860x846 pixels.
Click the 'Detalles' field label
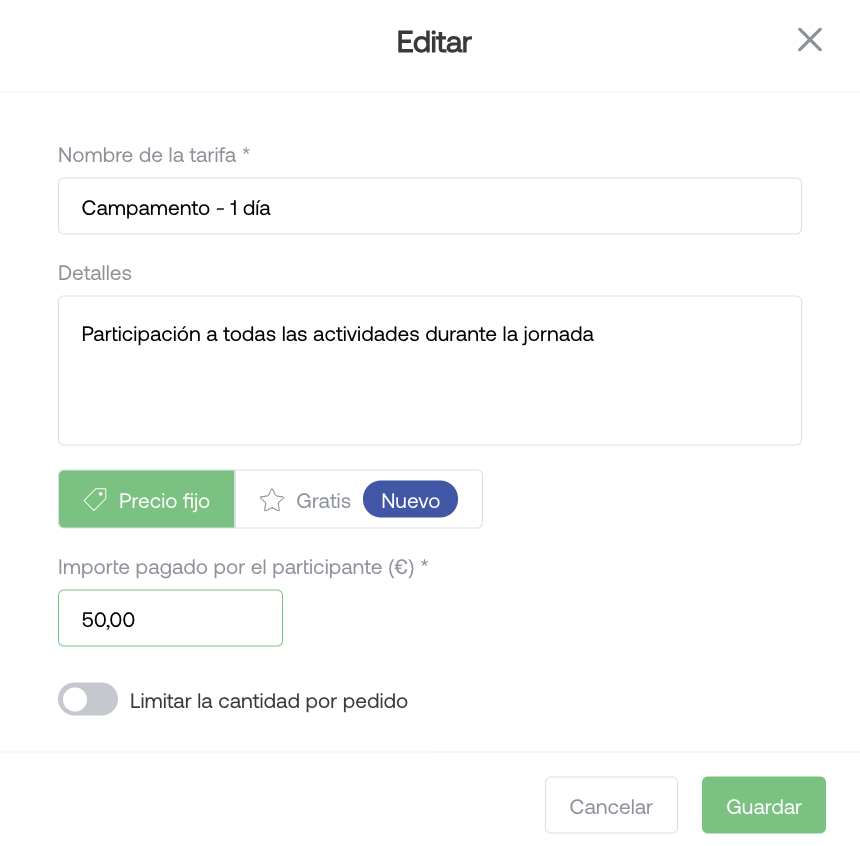(95, 273)
